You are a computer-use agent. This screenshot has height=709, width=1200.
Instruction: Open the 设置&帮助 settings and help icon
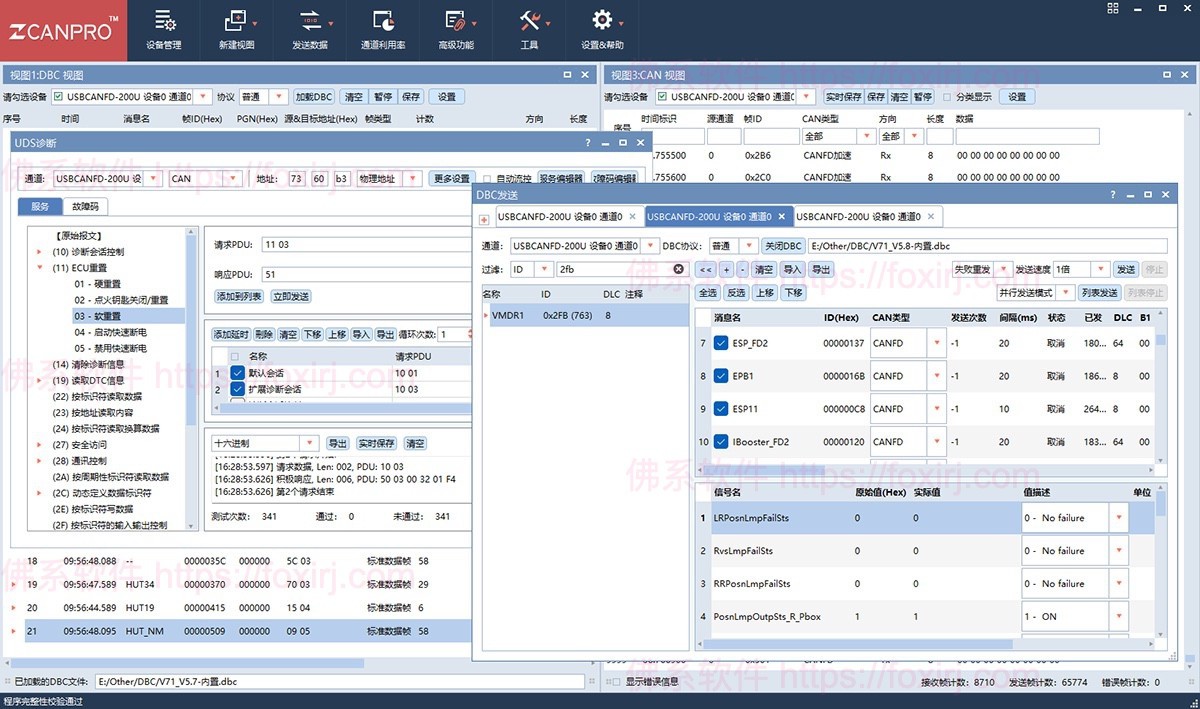tap(602, 22)
